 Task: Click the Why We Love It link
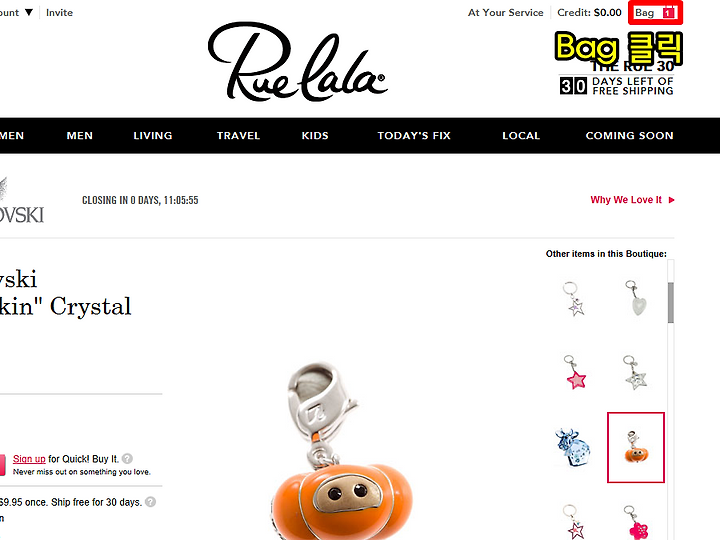[x=626, y=200]
